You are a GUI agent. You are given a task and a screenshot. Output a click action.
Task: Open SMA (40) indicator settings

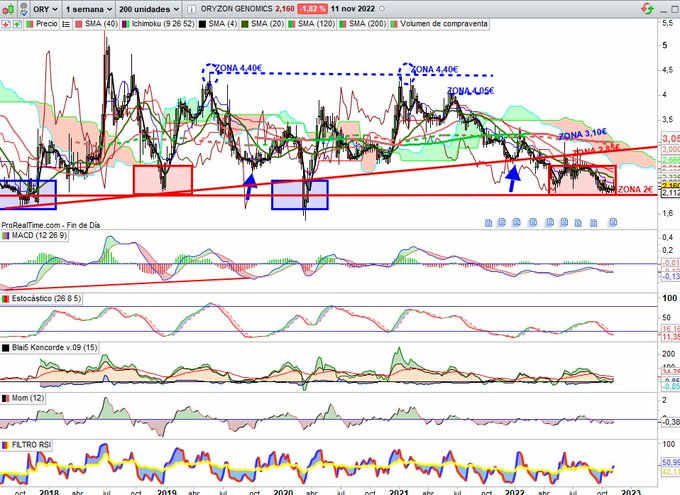[x=101, y=24]
